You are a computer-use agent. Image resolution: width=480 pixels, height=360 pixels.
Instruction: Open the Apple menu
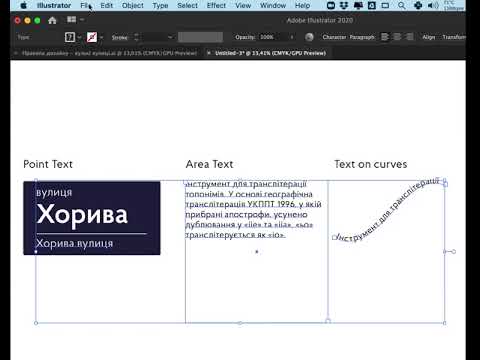coord(23,6)
